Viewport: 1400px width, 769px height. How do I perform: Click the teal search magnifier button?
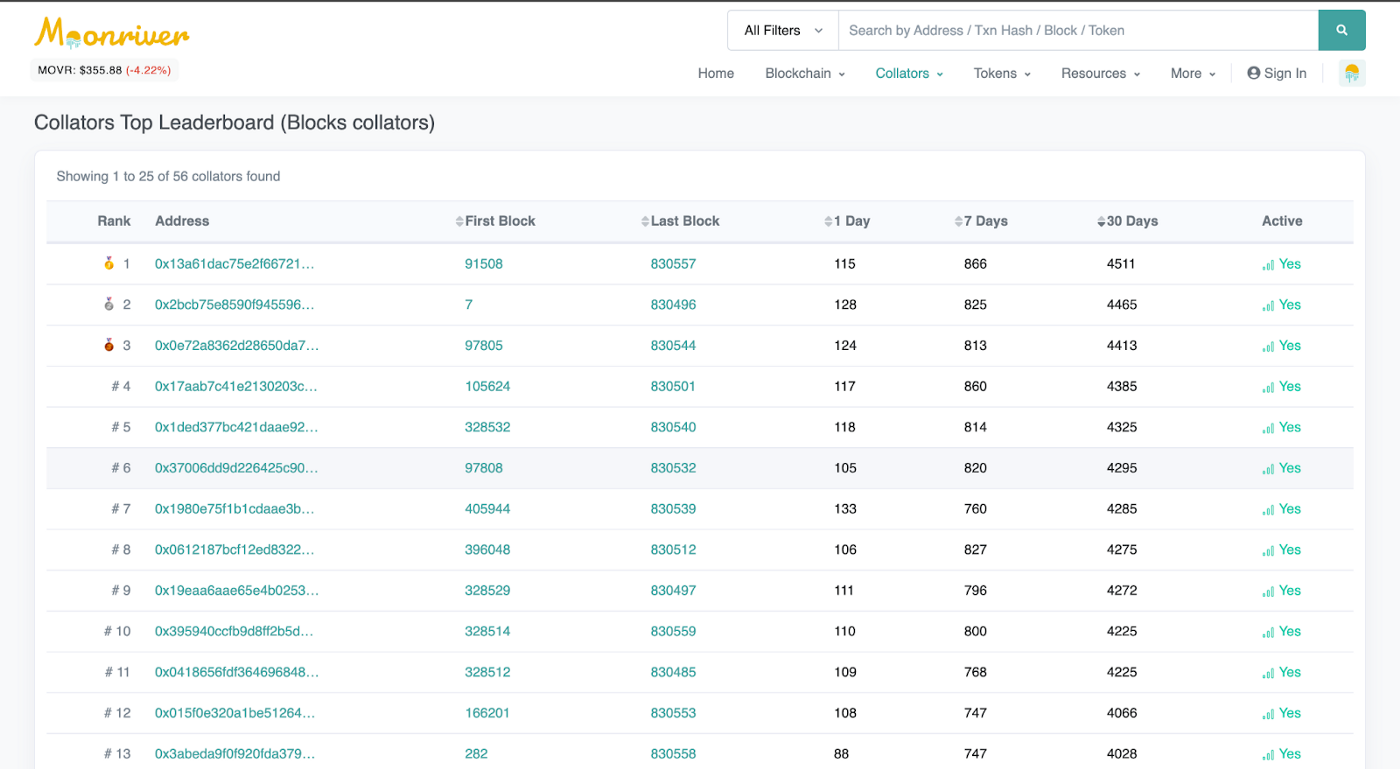1342,30
